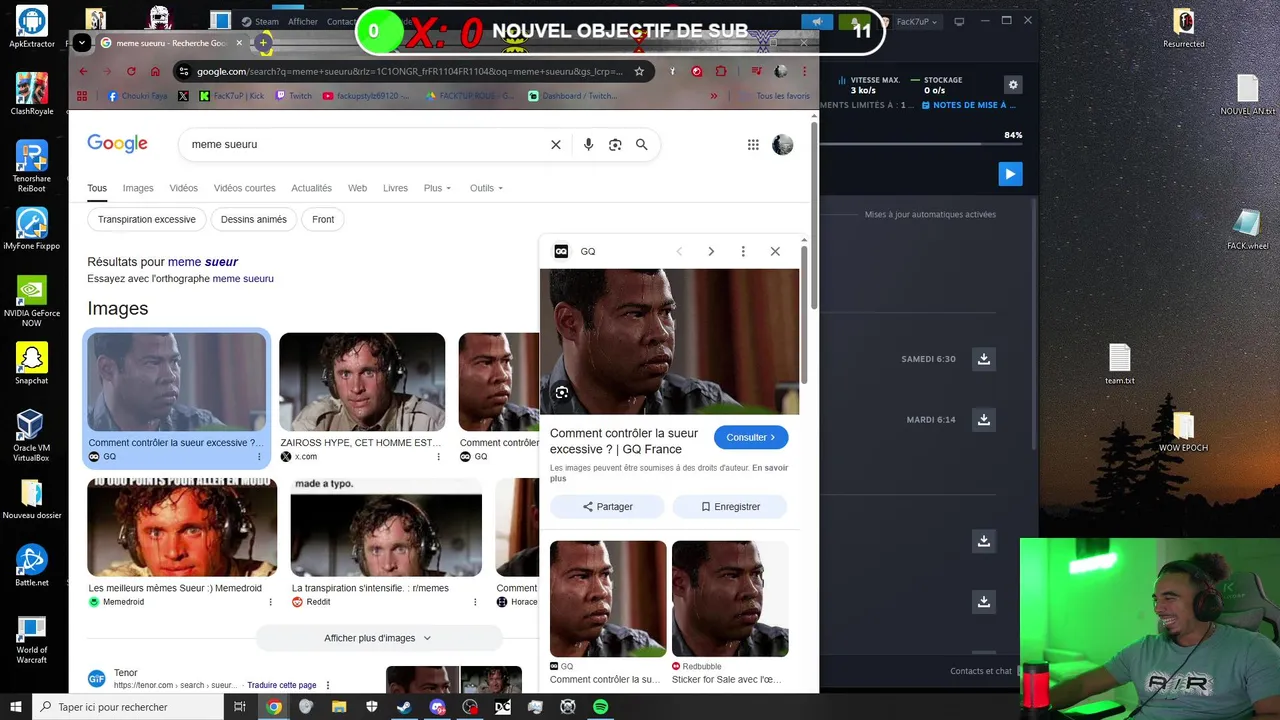
Task: Open NVIDIA GeForce NOW desktop shortcut
Action: (x=31, y=301)
